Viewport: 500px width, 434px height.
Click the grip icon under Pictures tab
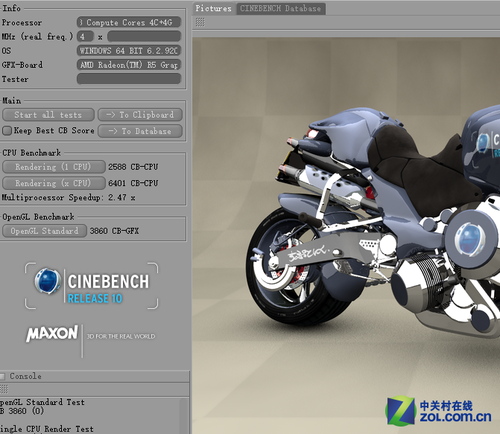point(200,22)
